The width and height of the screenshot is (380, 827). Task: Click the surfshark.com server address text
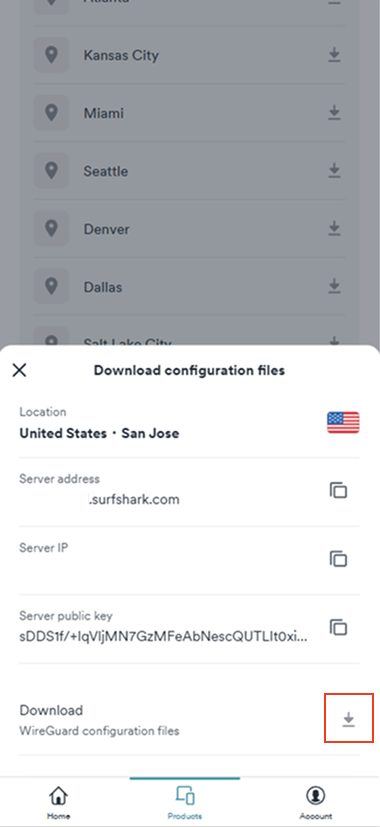pyautogui.click(x=134, y=499)
